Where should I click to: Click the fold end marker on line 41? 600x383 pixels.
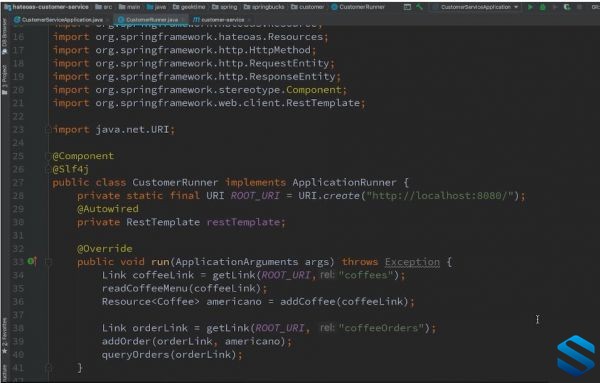point(48,368)
